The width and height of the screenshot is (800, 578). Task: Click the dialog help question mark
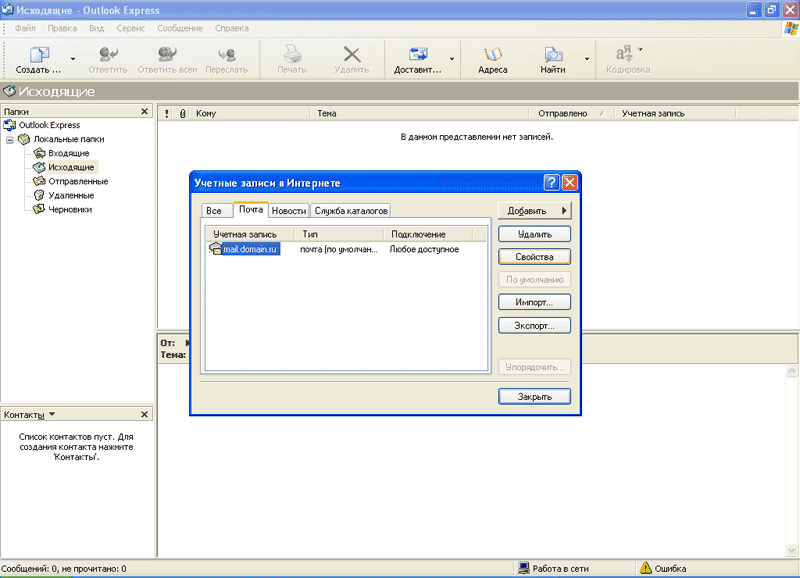551,182
